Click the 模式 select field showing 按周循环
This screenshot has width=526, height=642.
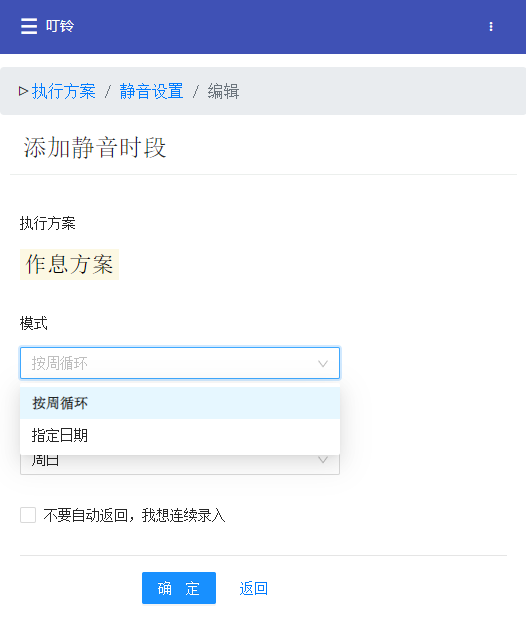pos(180,363)
